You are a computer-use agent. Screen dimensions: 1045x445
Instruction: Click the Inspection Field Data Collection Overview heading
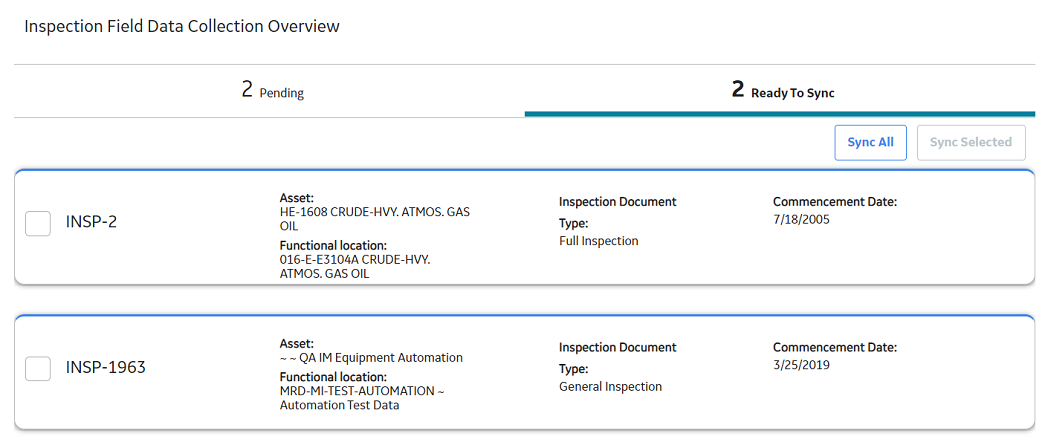(182, 27)
